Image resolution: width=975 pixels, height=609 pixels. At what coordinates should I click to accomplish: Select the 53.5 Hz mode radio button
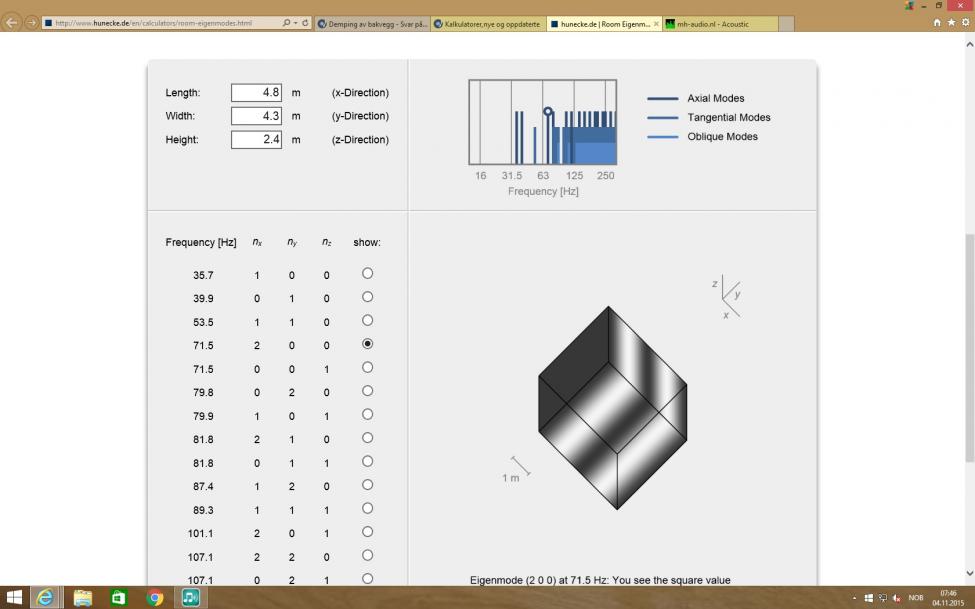(367, 320)
